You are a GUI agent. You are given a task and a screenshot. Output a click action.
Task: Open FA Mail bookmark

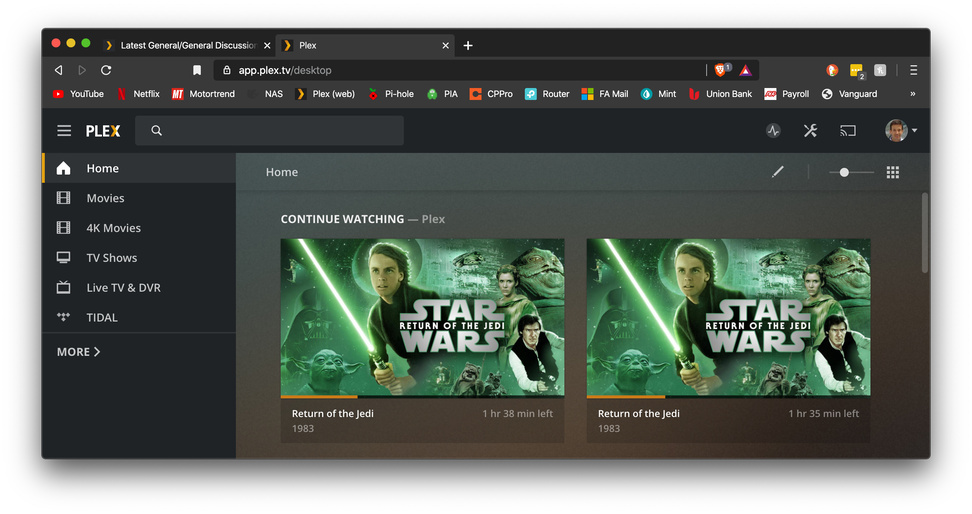604,94
